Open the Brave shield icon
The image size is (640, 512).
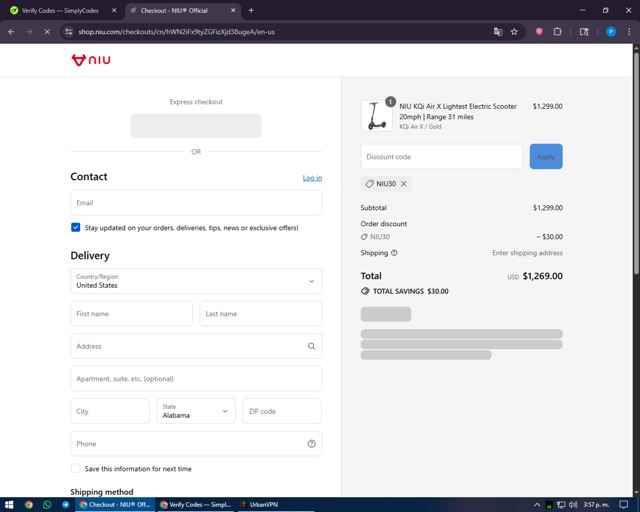539,31
